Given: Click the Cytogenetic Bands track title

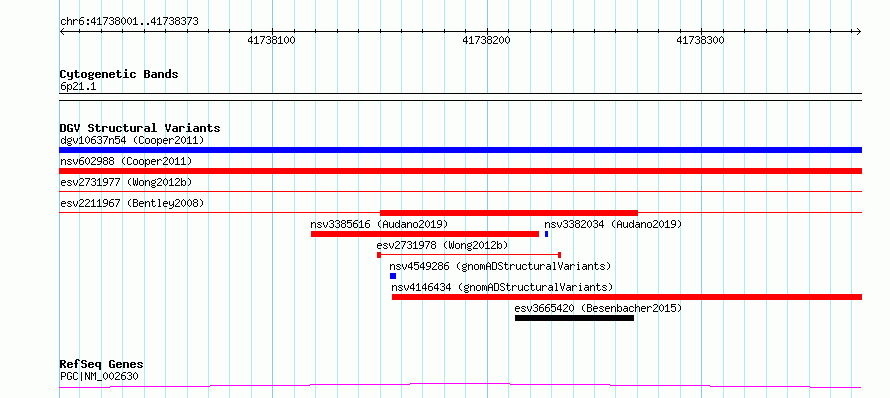Looking at the screenshot, I should point(119,74).
